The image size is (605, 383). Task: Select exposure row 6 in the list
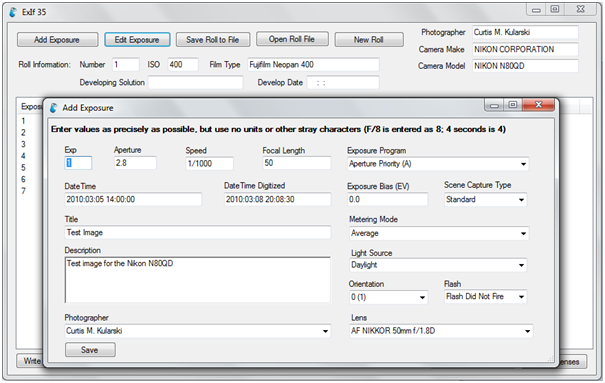(x=23, y=179)
